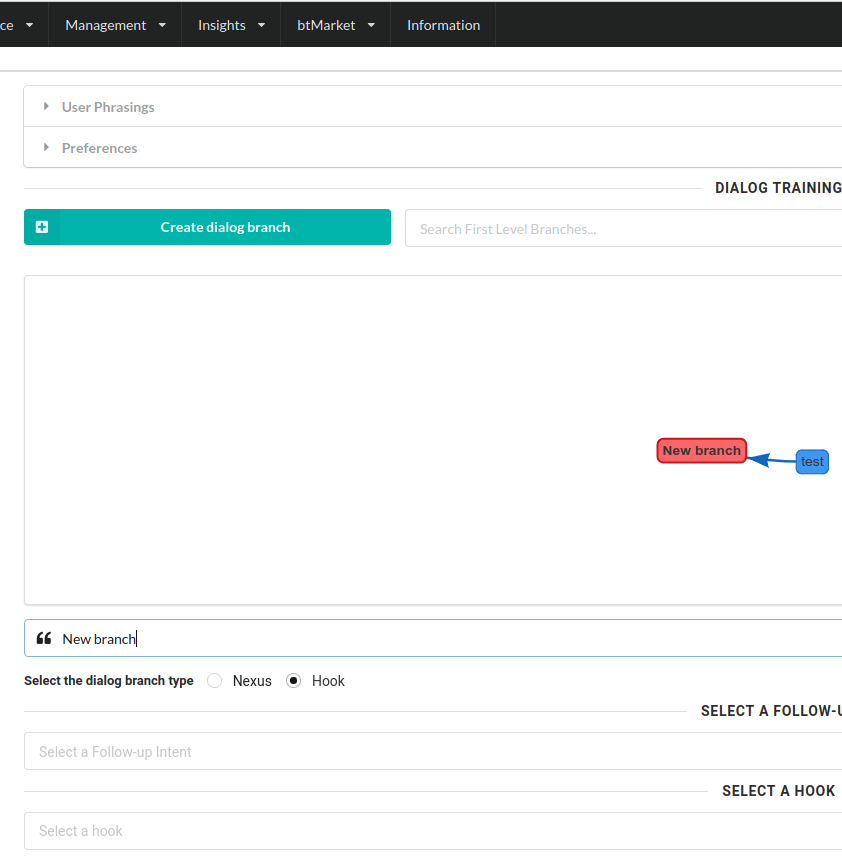Focus the Search First Level Branches field
Image resolution: width=842 pixels, height=856 pixels.
click(623, 229)
